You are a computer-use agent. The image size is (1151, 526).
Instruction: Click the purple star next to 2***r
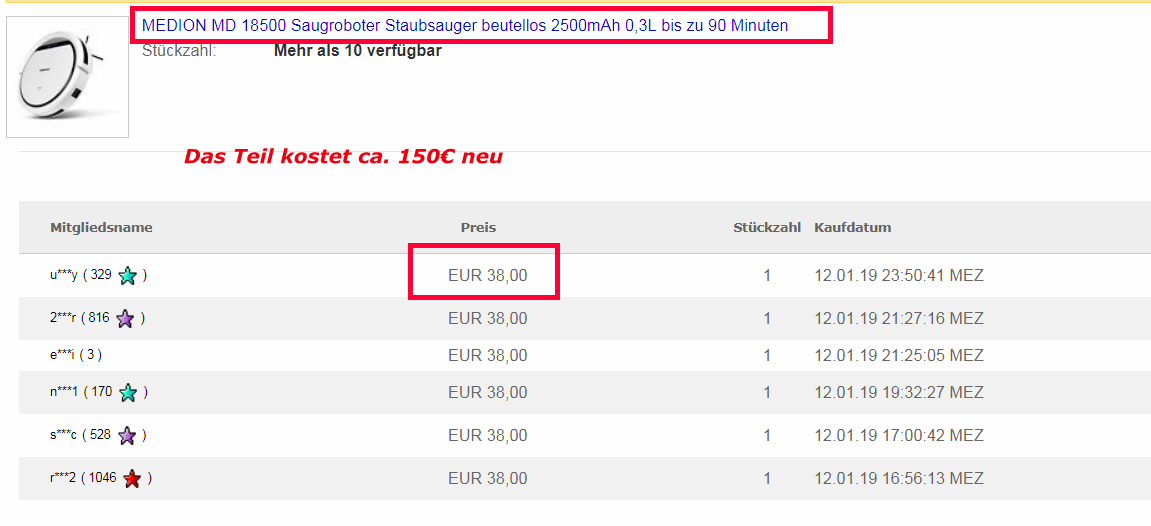[125, 319]
